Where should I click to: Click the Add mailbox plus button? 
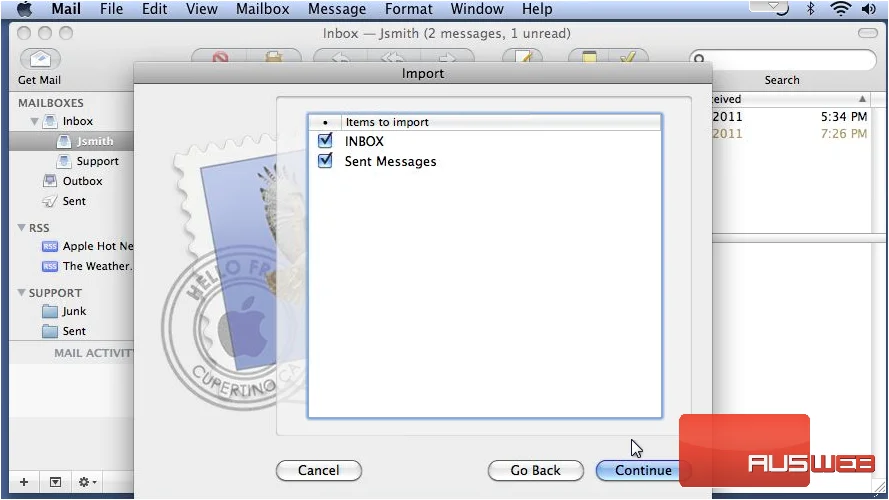pyautogui.click(x=24, y=482)
